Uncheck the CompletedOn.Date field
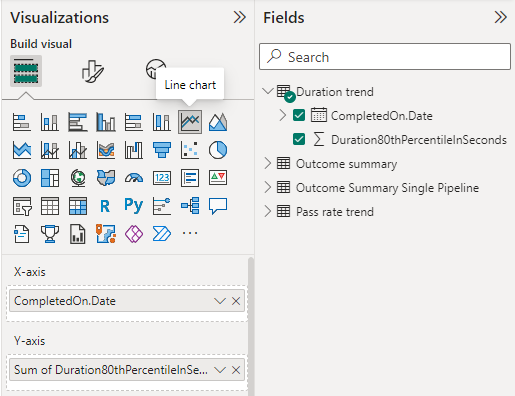 (299, 115)
